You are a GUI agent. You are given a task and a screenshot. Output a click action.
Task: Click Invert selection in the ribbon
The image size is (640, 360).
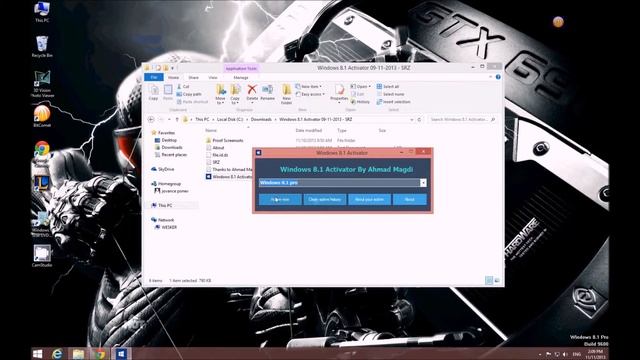[393, 102]
